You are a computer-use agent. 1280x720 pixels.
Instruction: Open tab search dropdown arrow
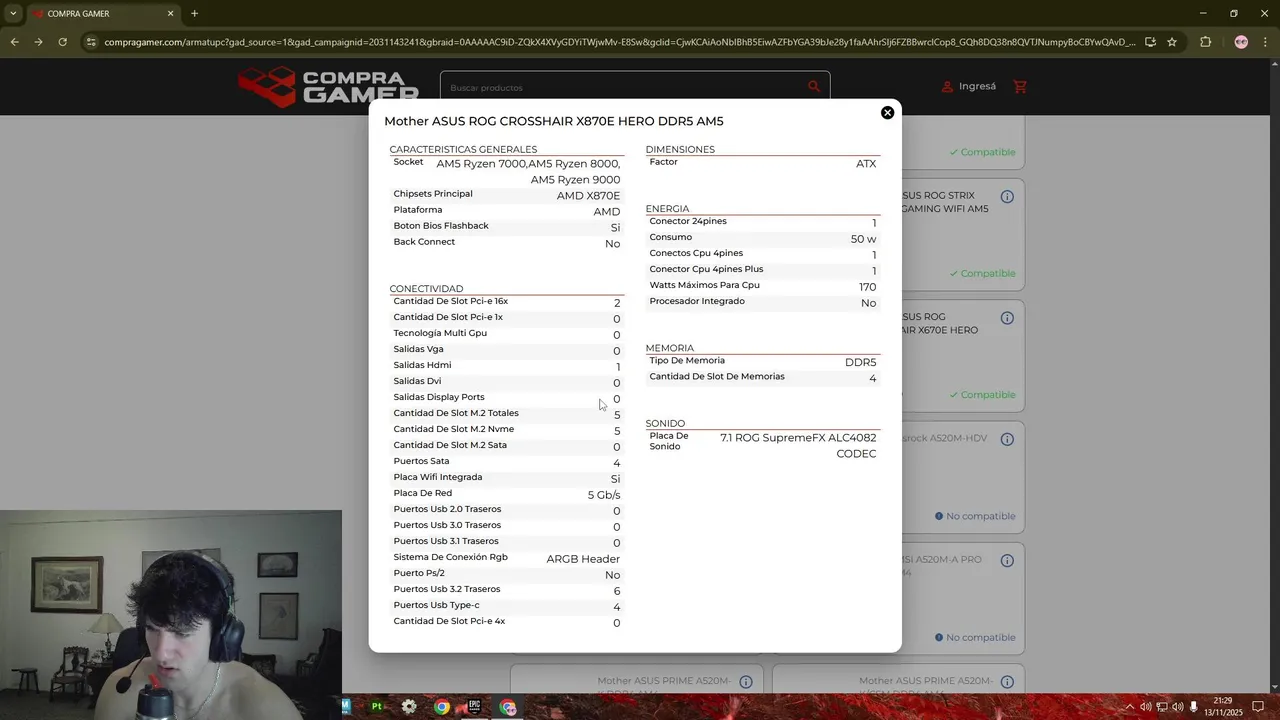tap(13, 14)
